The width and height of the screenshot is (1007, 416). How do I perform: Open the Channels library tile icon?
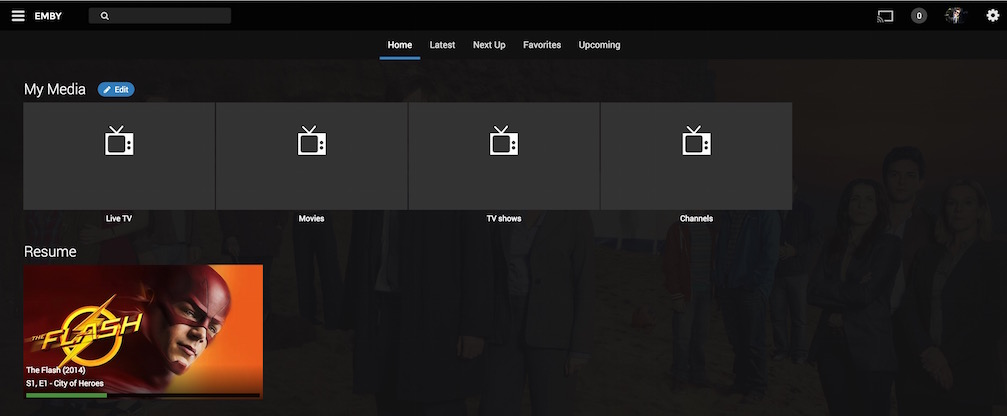point(696,140)
